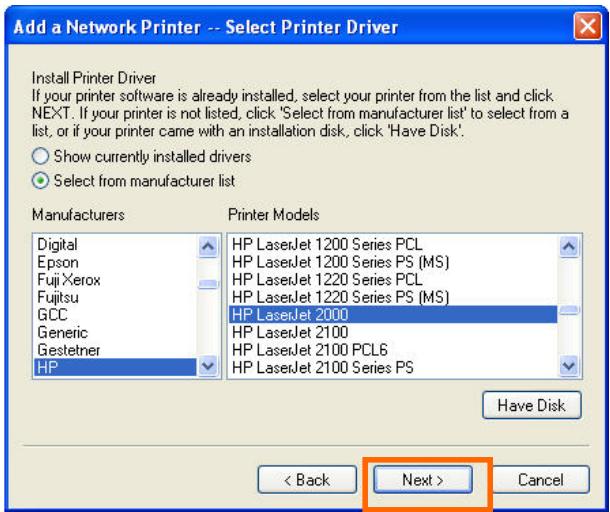
Task: Choose HP LaserJet 1200 Series PS (MS)
Action: [393, 262]
